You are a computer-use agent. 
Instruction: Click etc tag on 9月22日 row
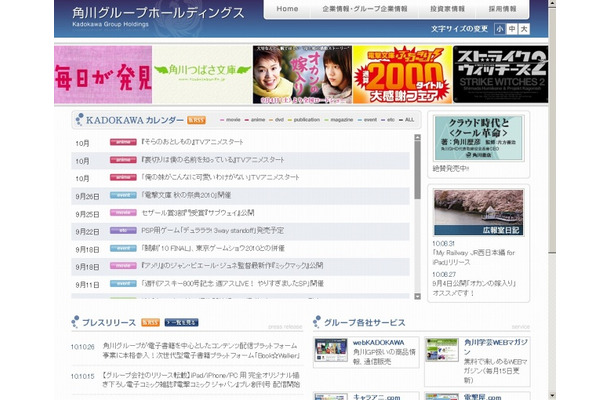click(123, 230)
